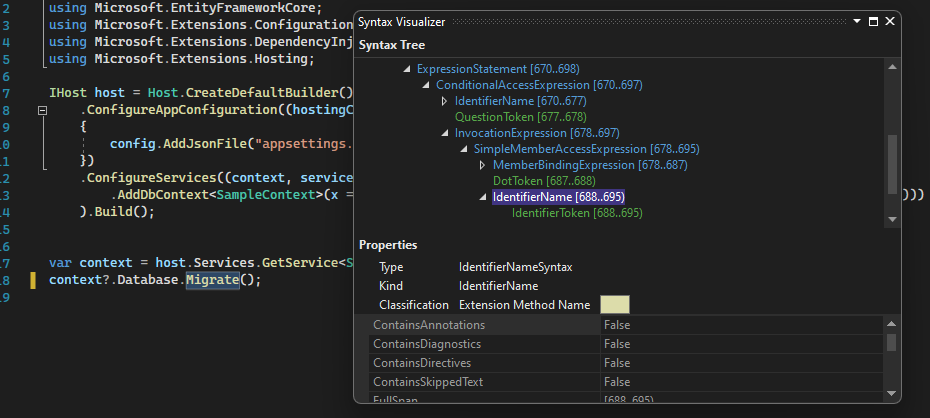Click the IHost type in code

[68, 93]
